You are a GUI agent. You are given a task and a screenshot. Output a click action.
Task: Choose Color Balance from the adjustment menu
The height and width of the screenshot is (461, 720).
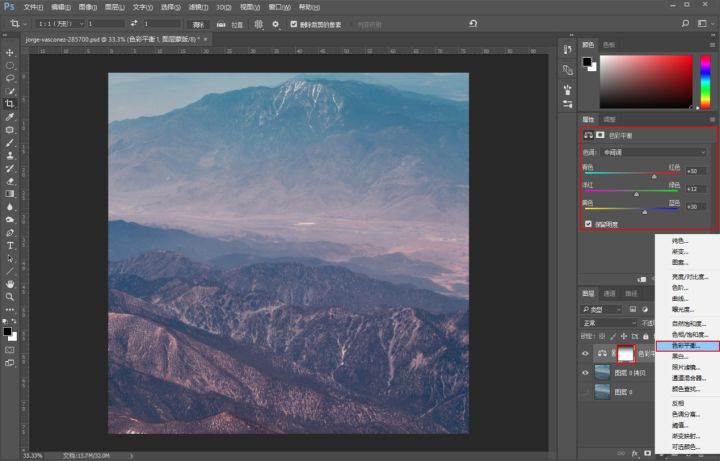[x=685, y=345]
